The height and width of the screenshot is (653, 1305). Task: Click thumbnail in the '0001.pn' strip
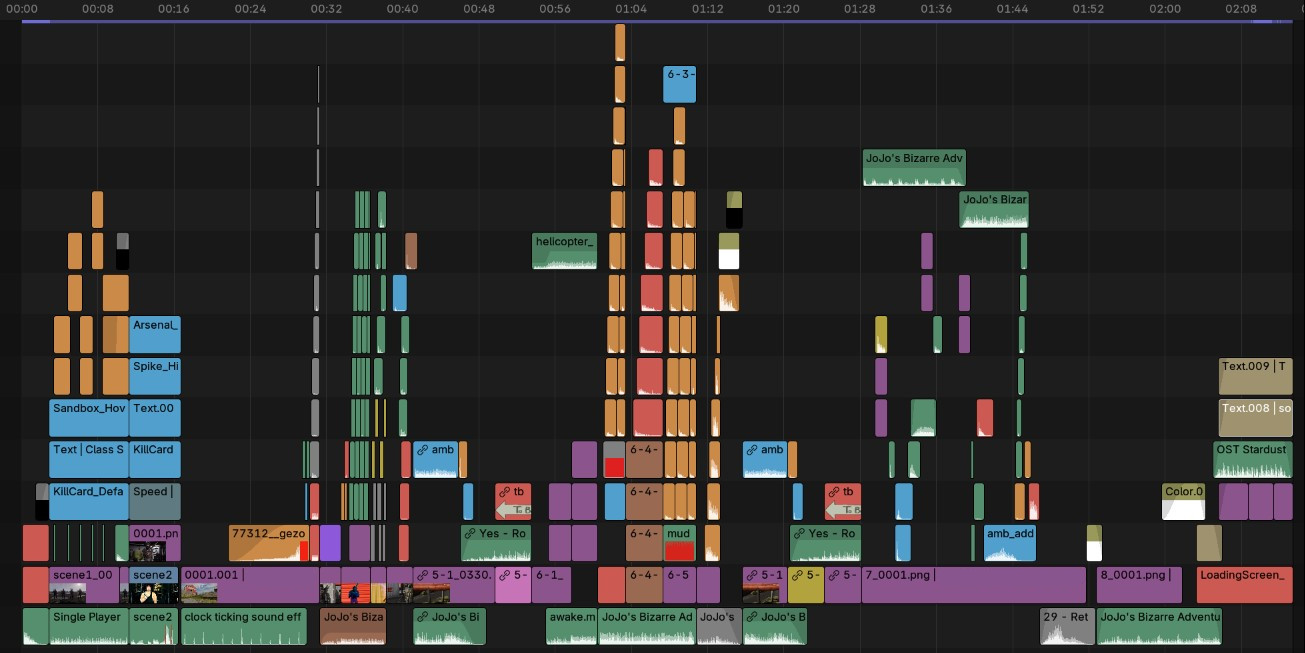point(147,552)
